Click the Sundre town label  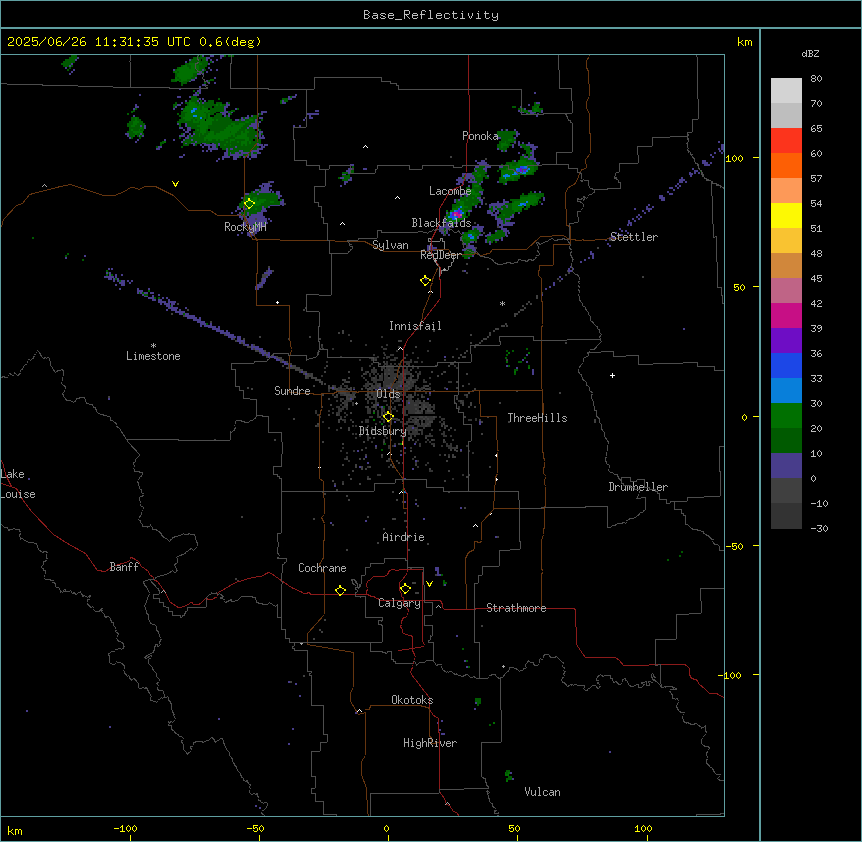coord(292,391)
